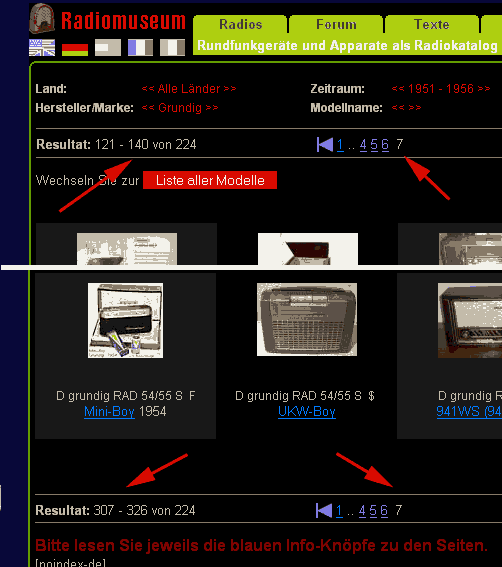Click the 'Zeitraum:' label

pyautogui.click(x=337, y=89)
